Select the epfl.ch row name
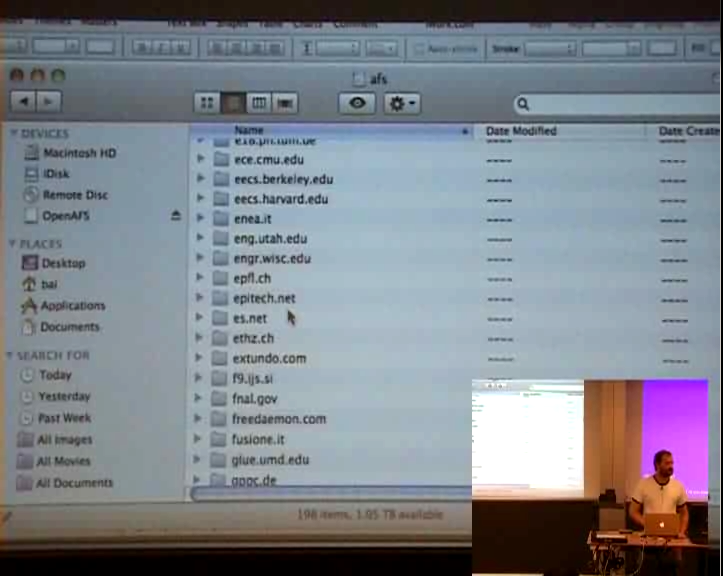 [x=252, y=278]
